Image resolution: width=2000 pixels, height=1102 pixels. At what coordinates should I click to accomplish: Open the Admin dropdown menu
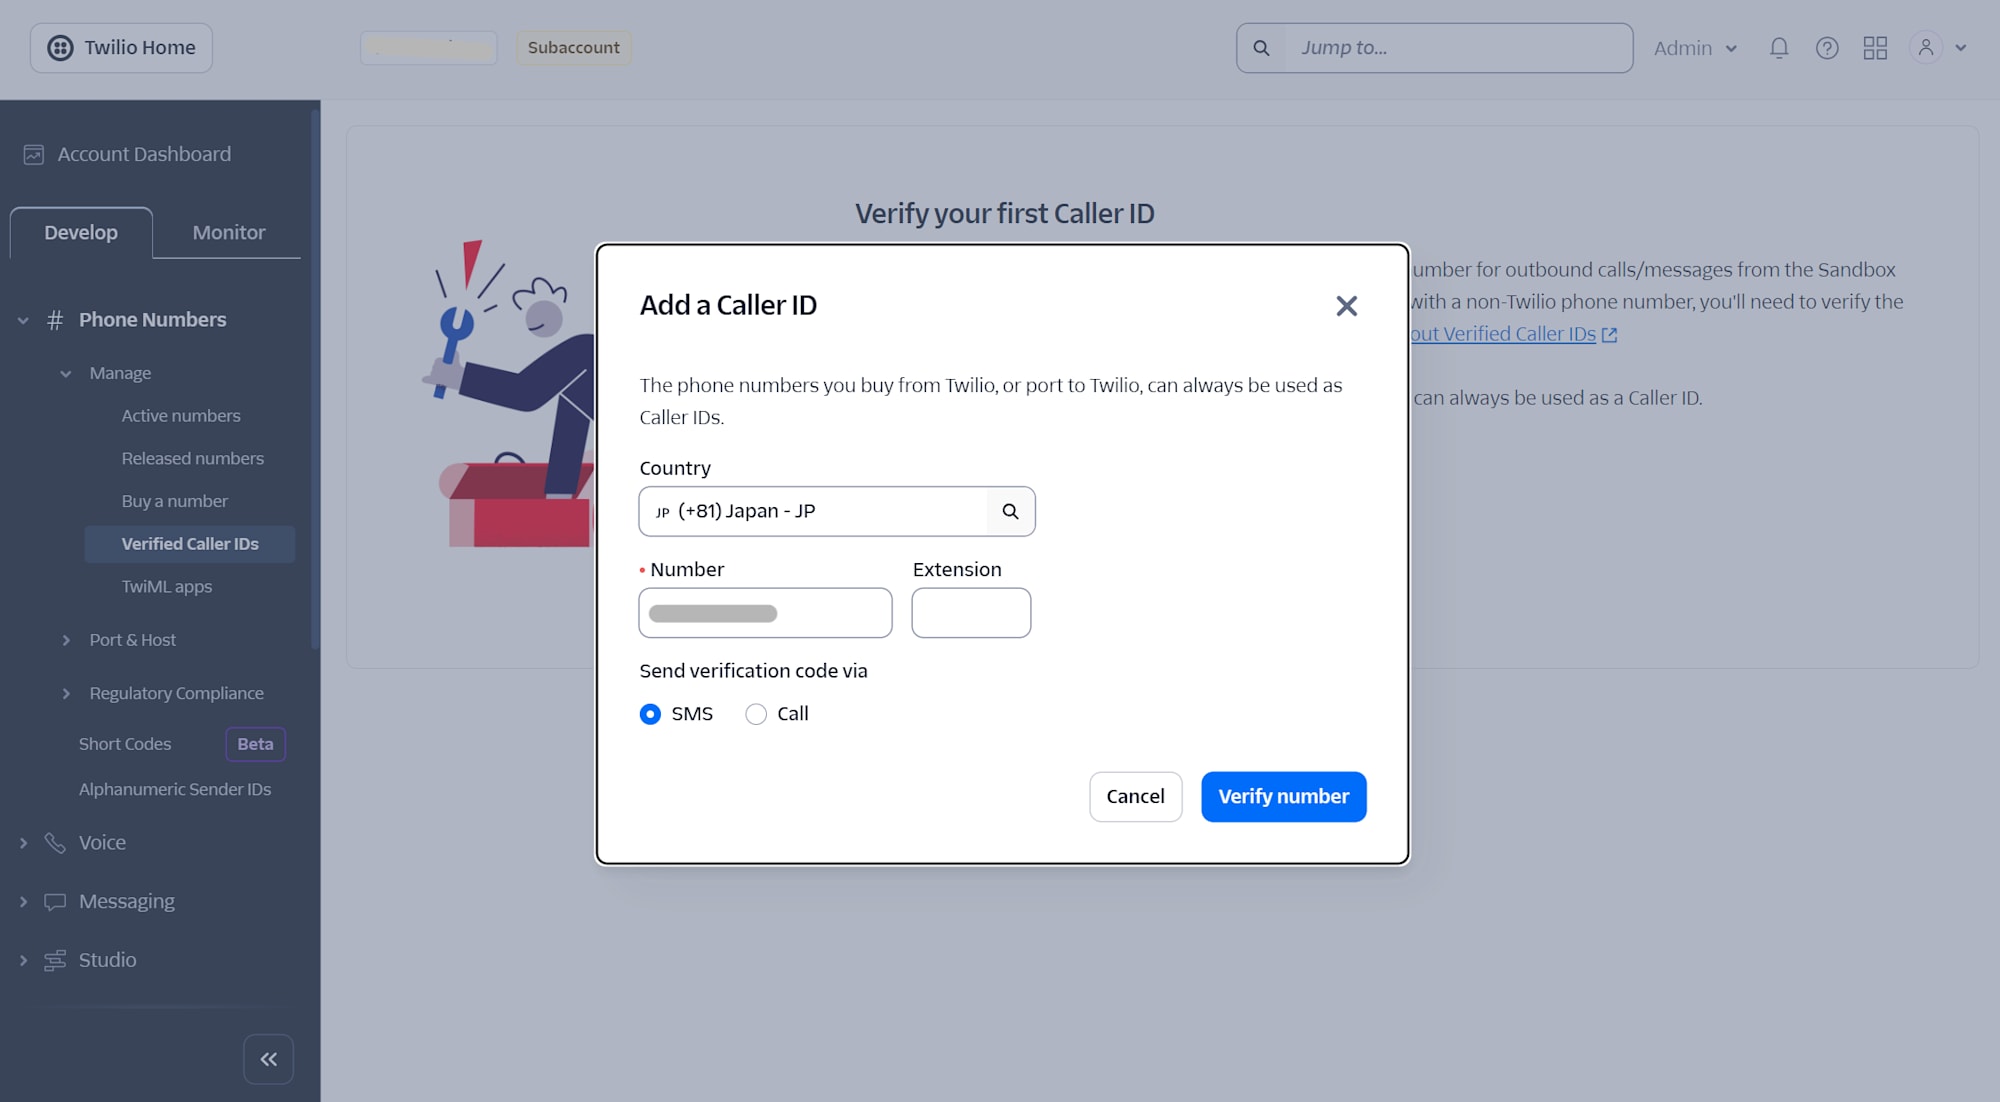click(x=1695, y=48)
